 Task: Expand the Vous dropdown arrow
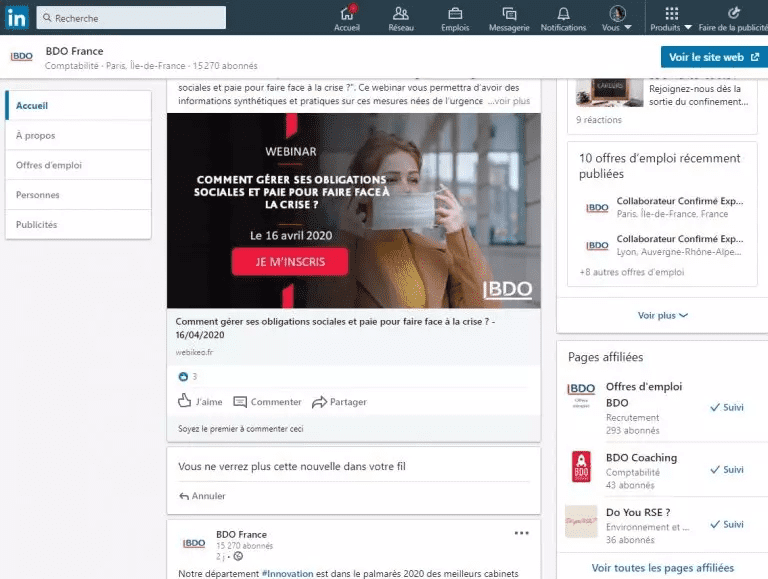click(628, 27)
